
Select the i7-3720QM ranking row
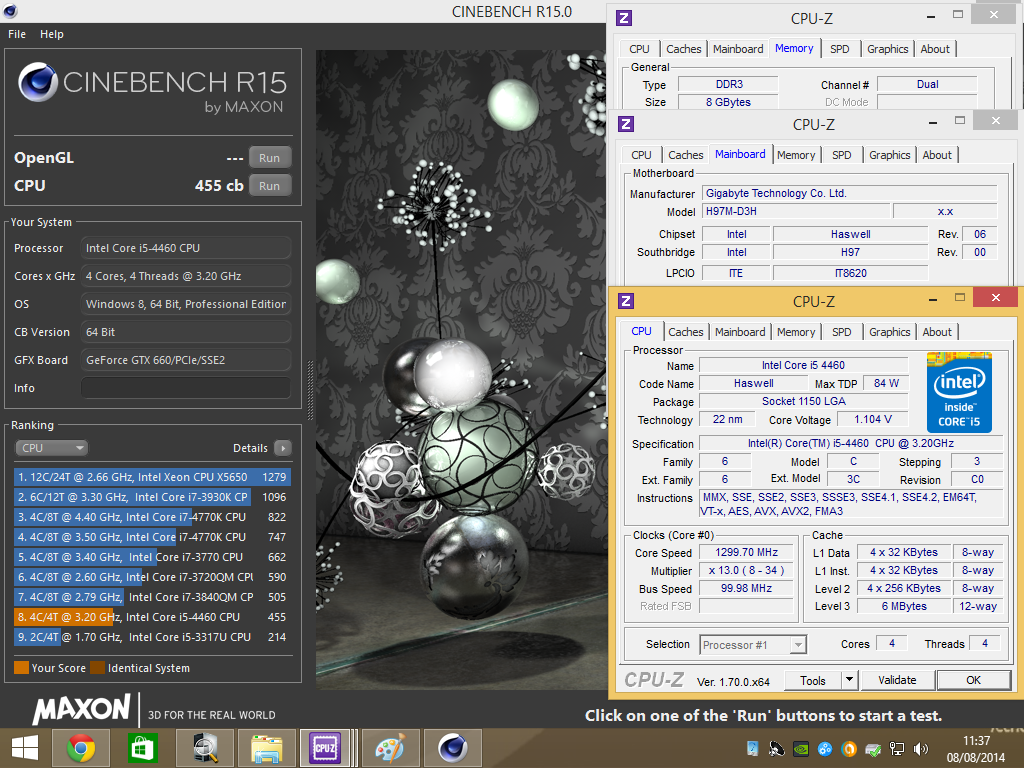152,577
